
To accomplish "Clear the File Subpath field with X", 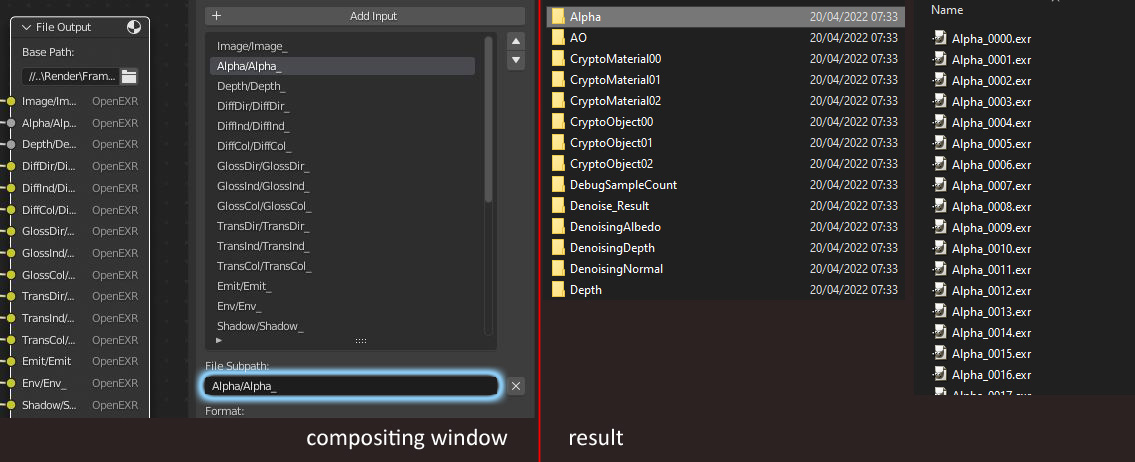I will tap(515, 386).
